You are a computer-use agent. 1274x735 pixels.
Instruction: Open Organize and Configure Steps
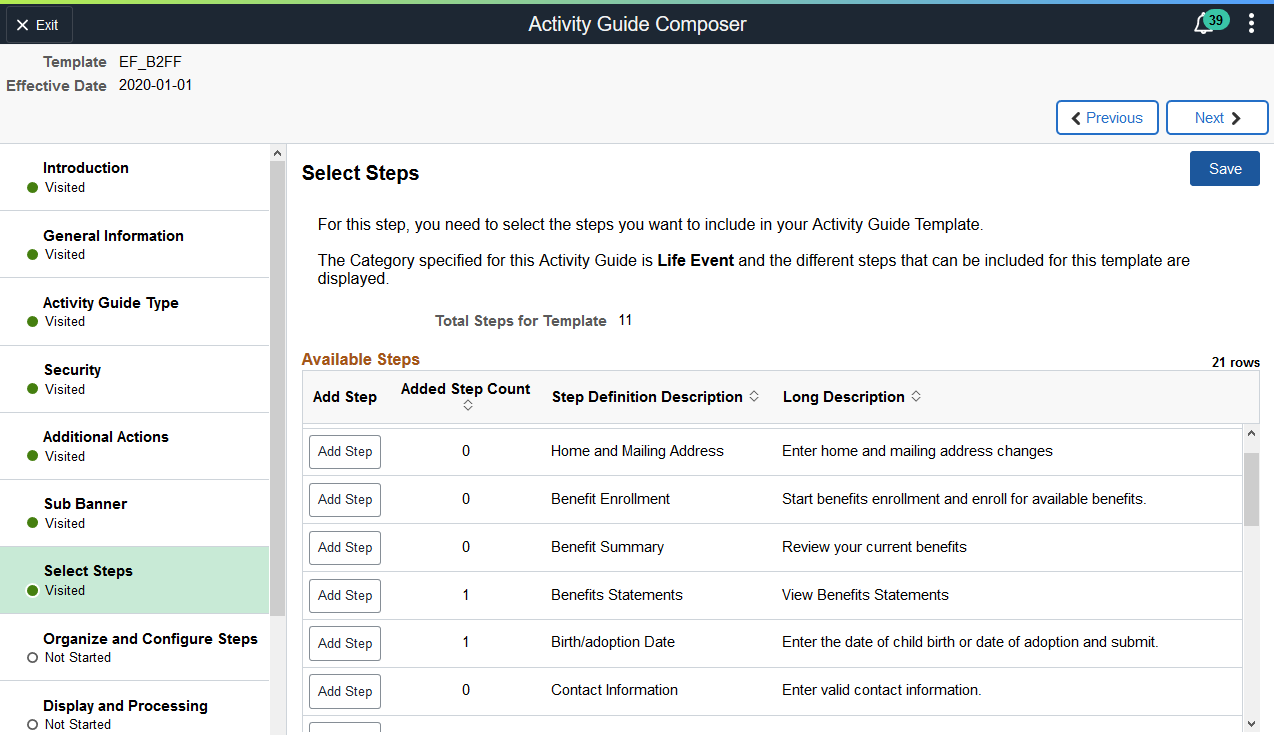135,647
